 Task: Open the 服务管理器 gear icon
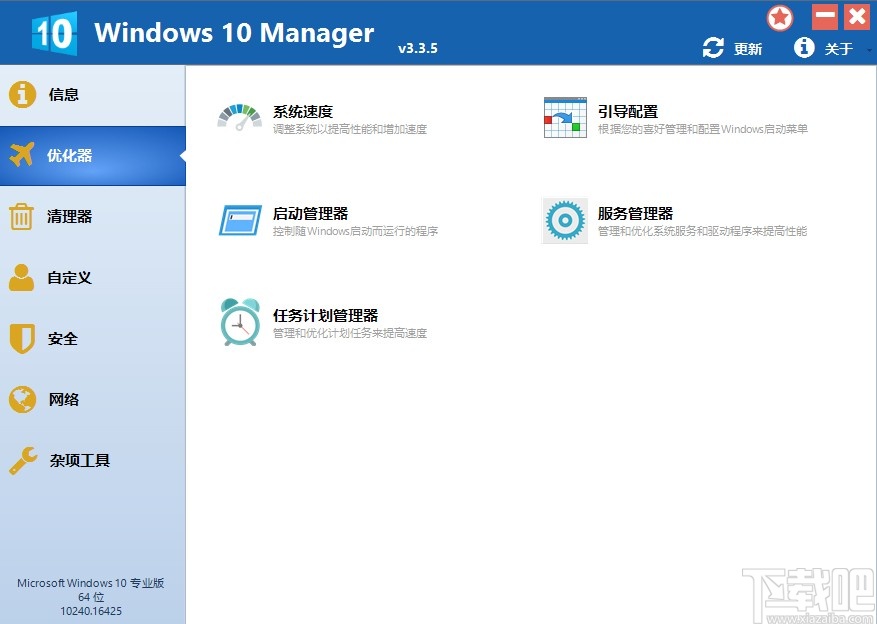pyautogui.click(x=563, y=220)
